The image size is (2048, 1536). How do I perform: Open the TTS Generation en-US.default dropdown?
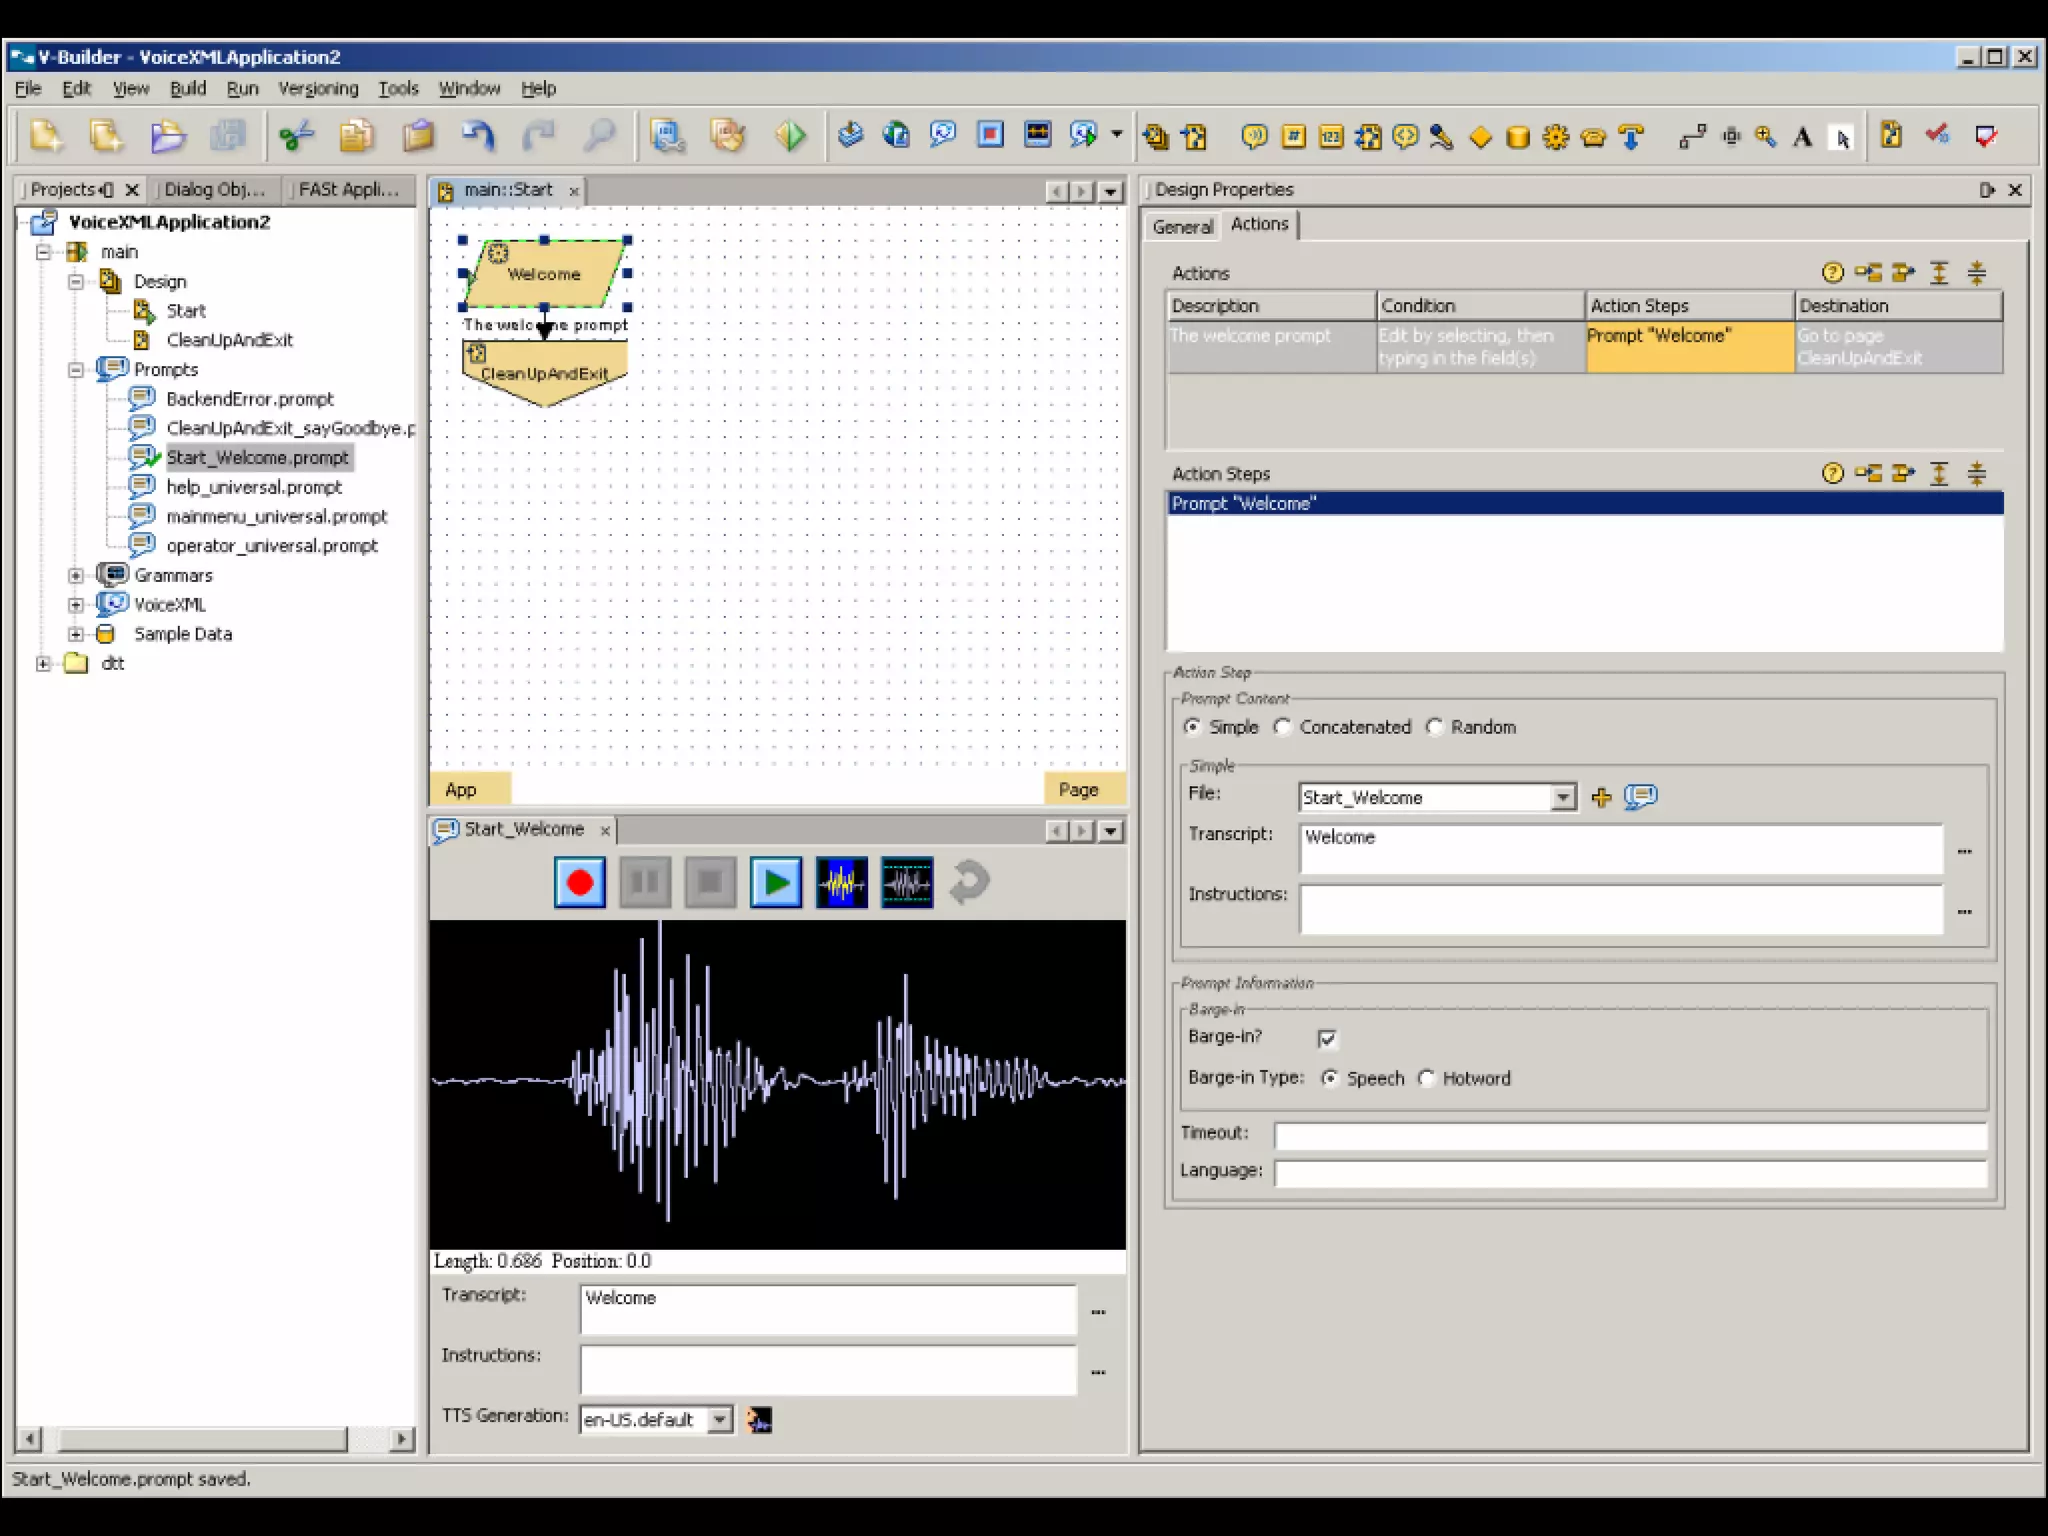pyautogui.click(x=720, y=1419)
